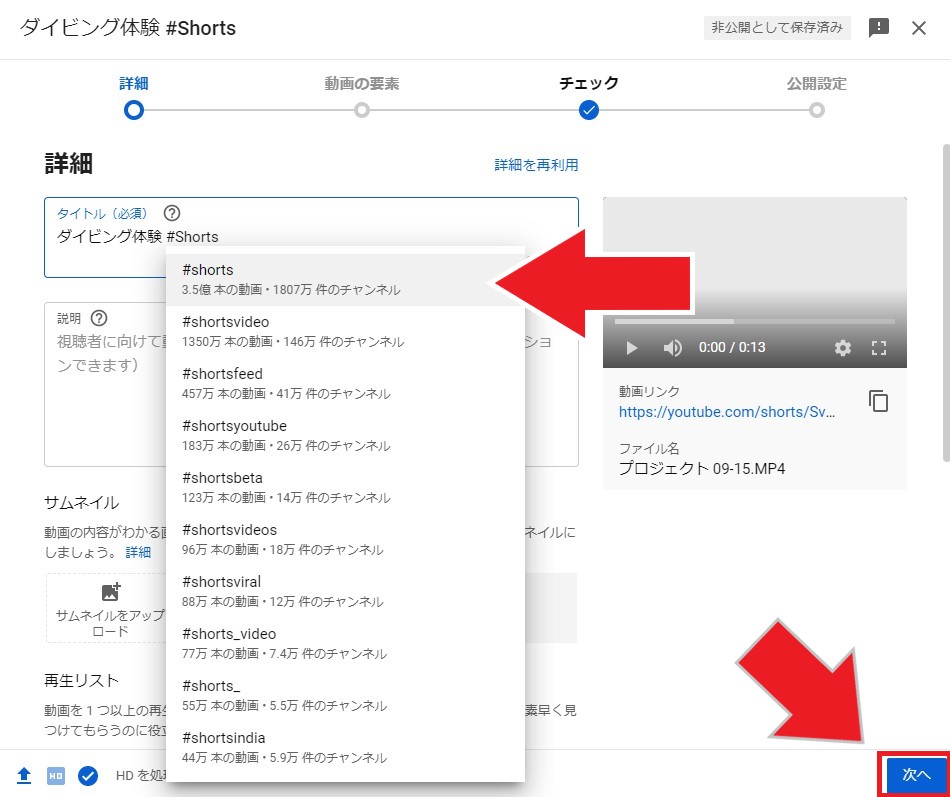
Task: Click the dialog title ダイビング体験 #Shorts
Action: pos(128,28)
